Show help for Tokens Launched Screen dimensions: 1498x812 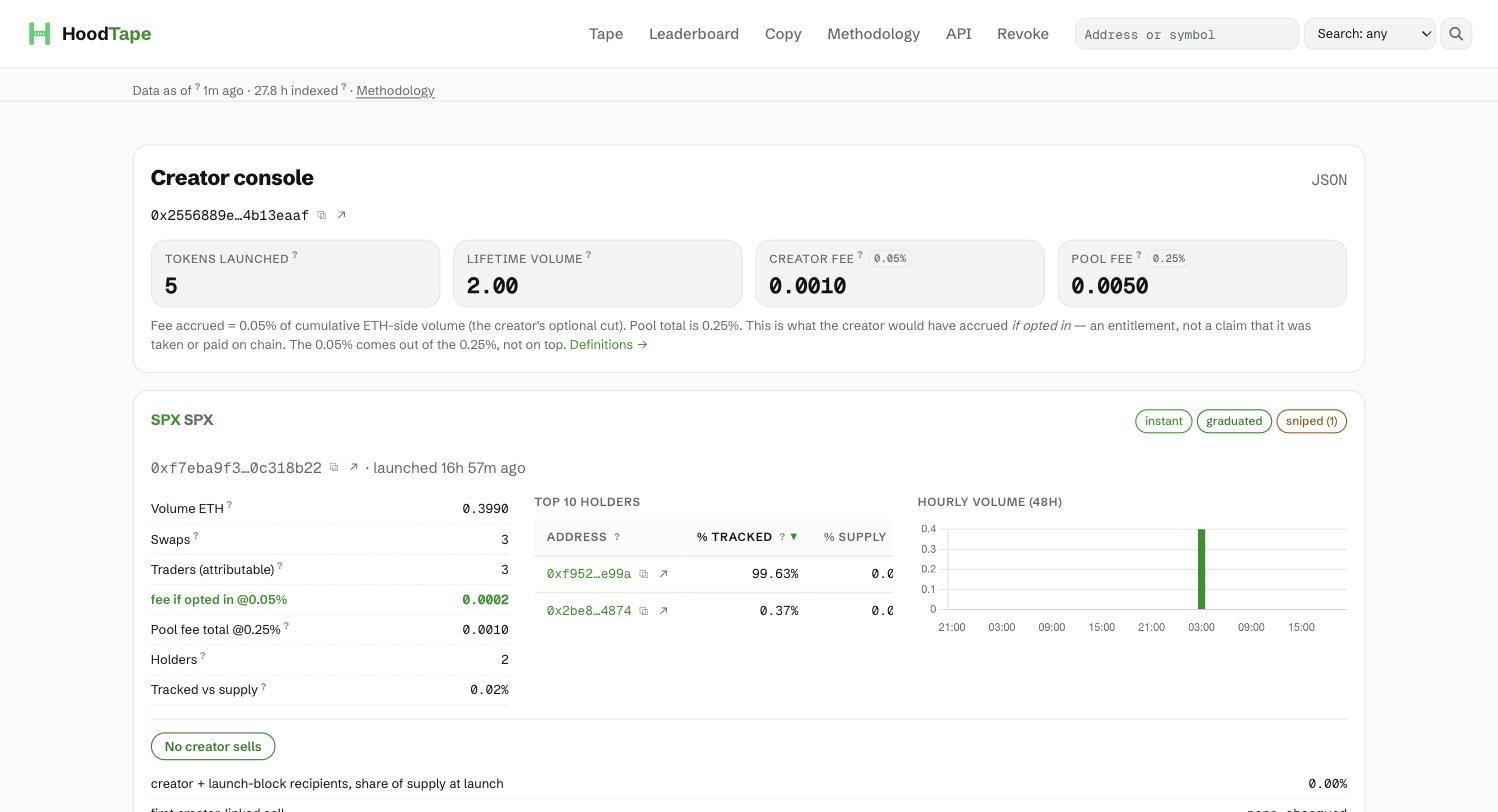click(295, 256)
